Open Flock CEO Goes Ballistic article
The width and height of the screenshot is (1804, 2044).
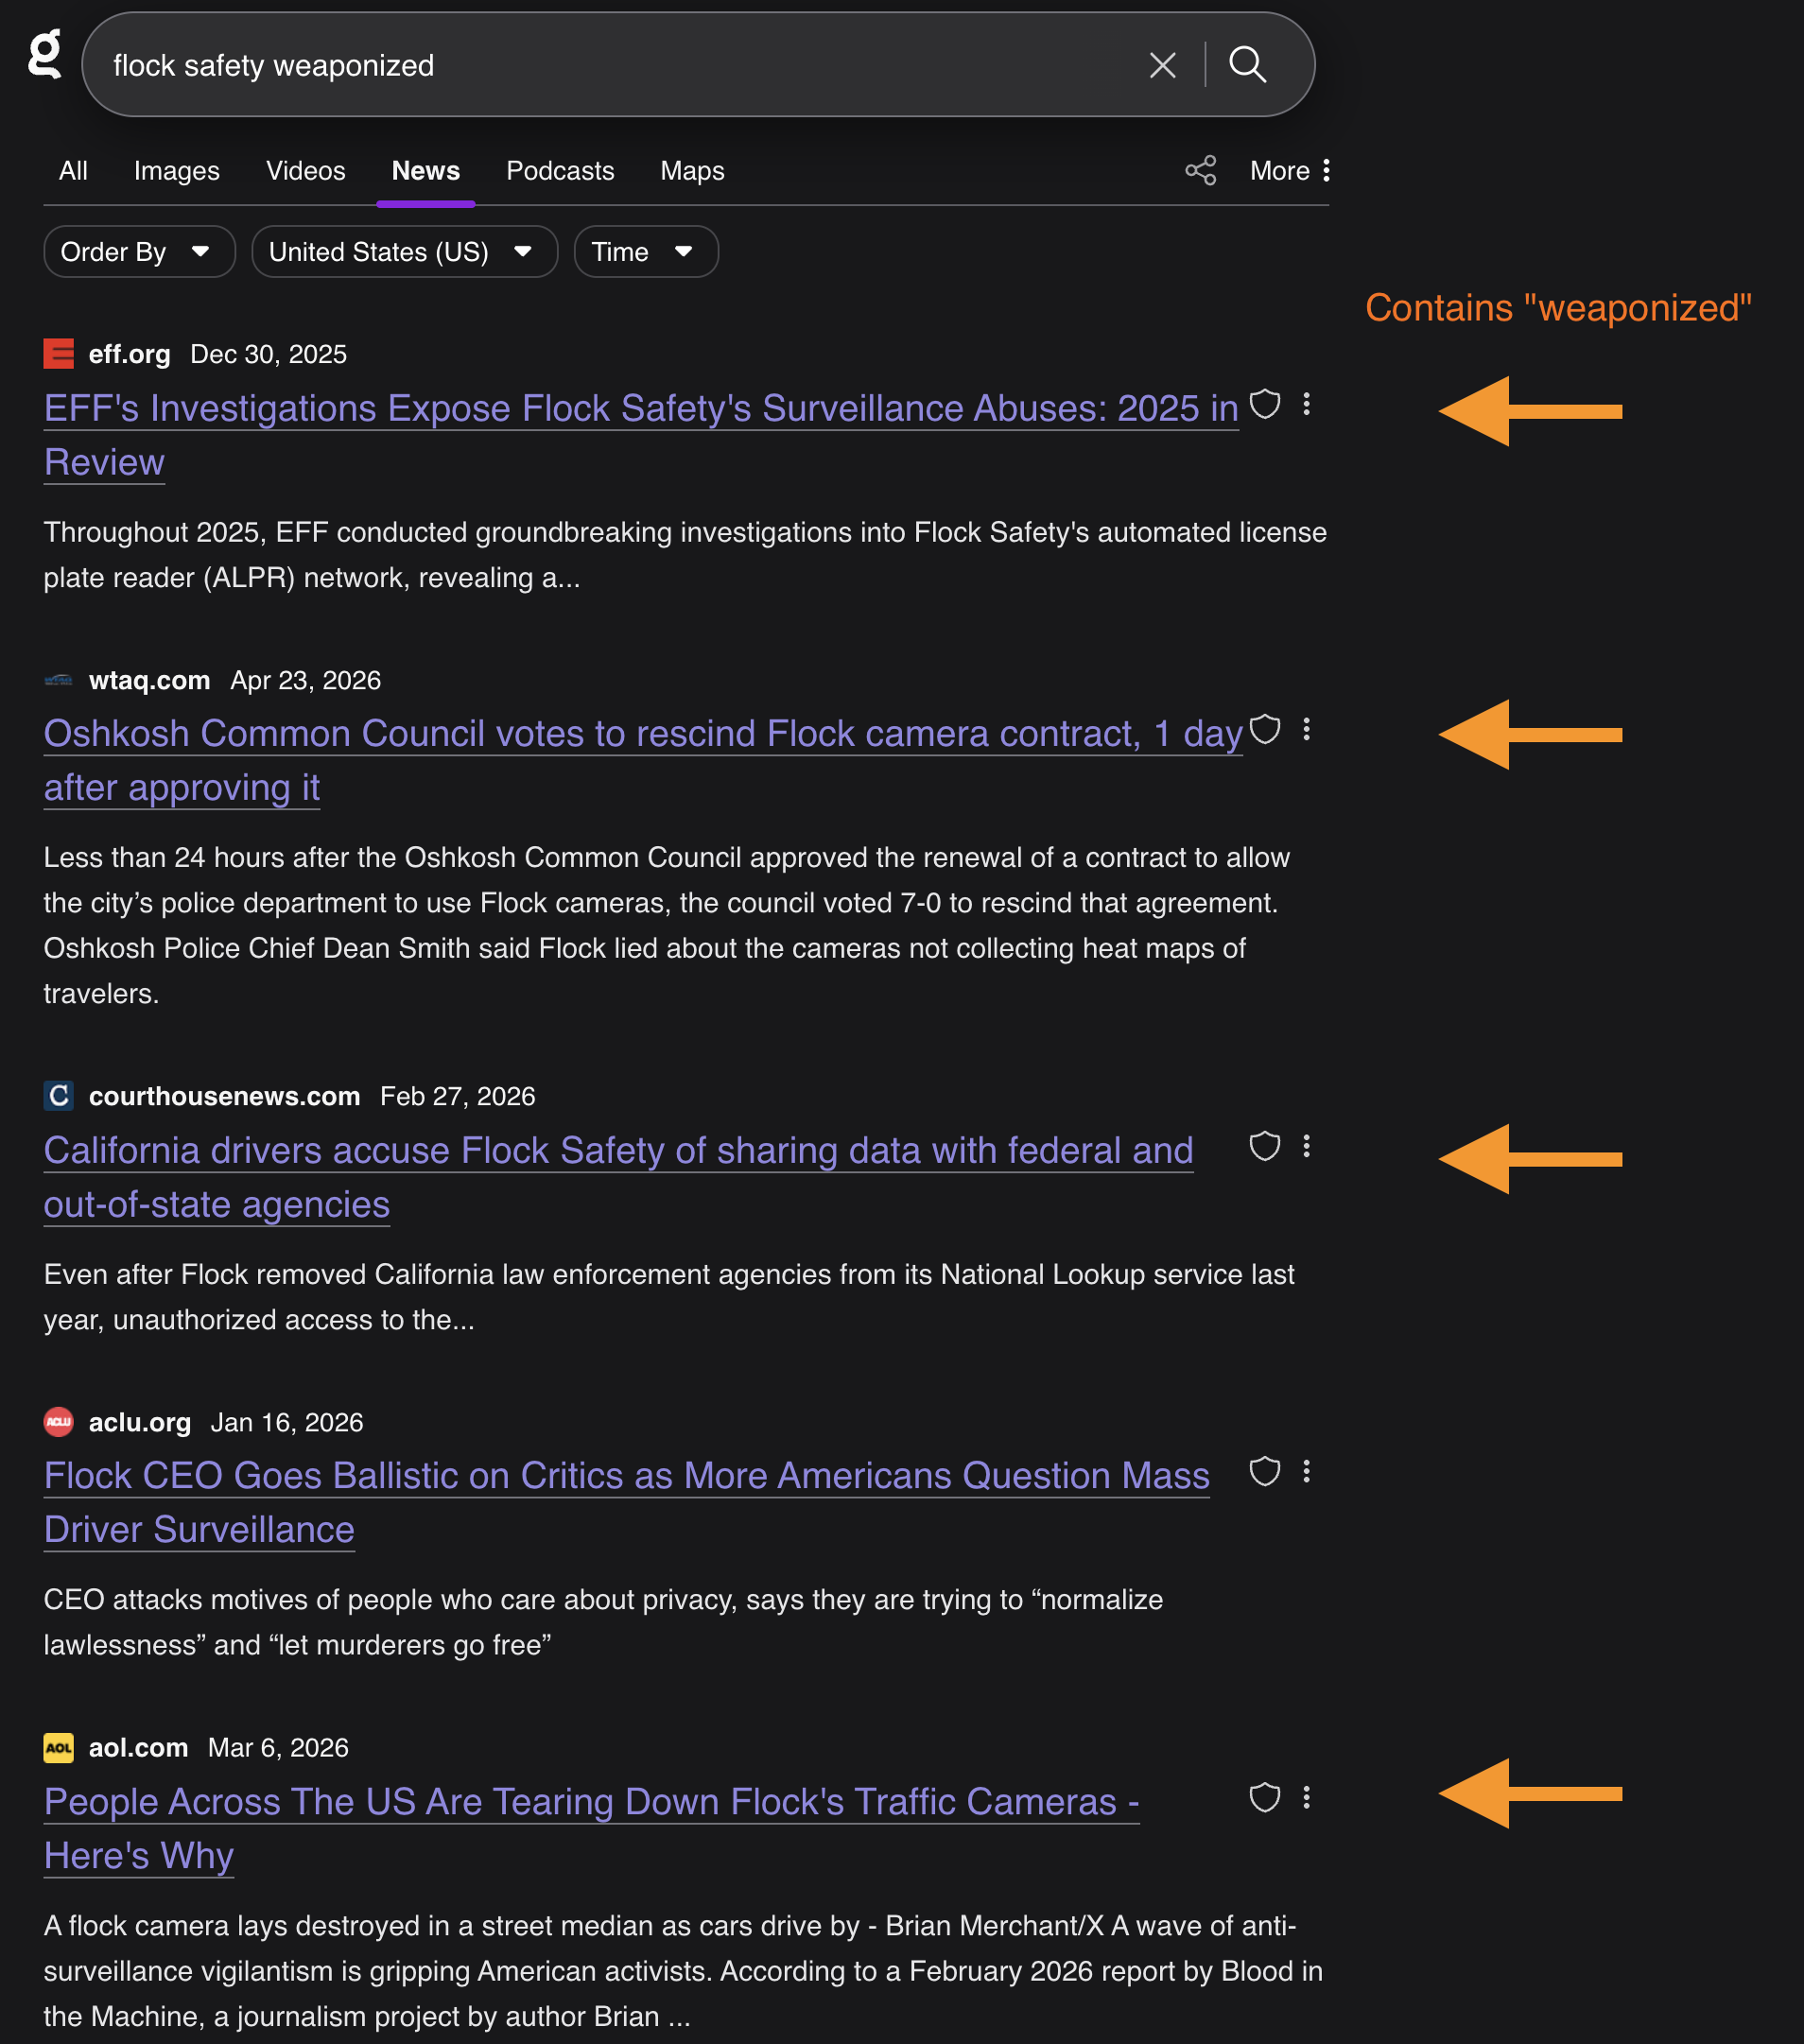click(x=627, y=1503)
